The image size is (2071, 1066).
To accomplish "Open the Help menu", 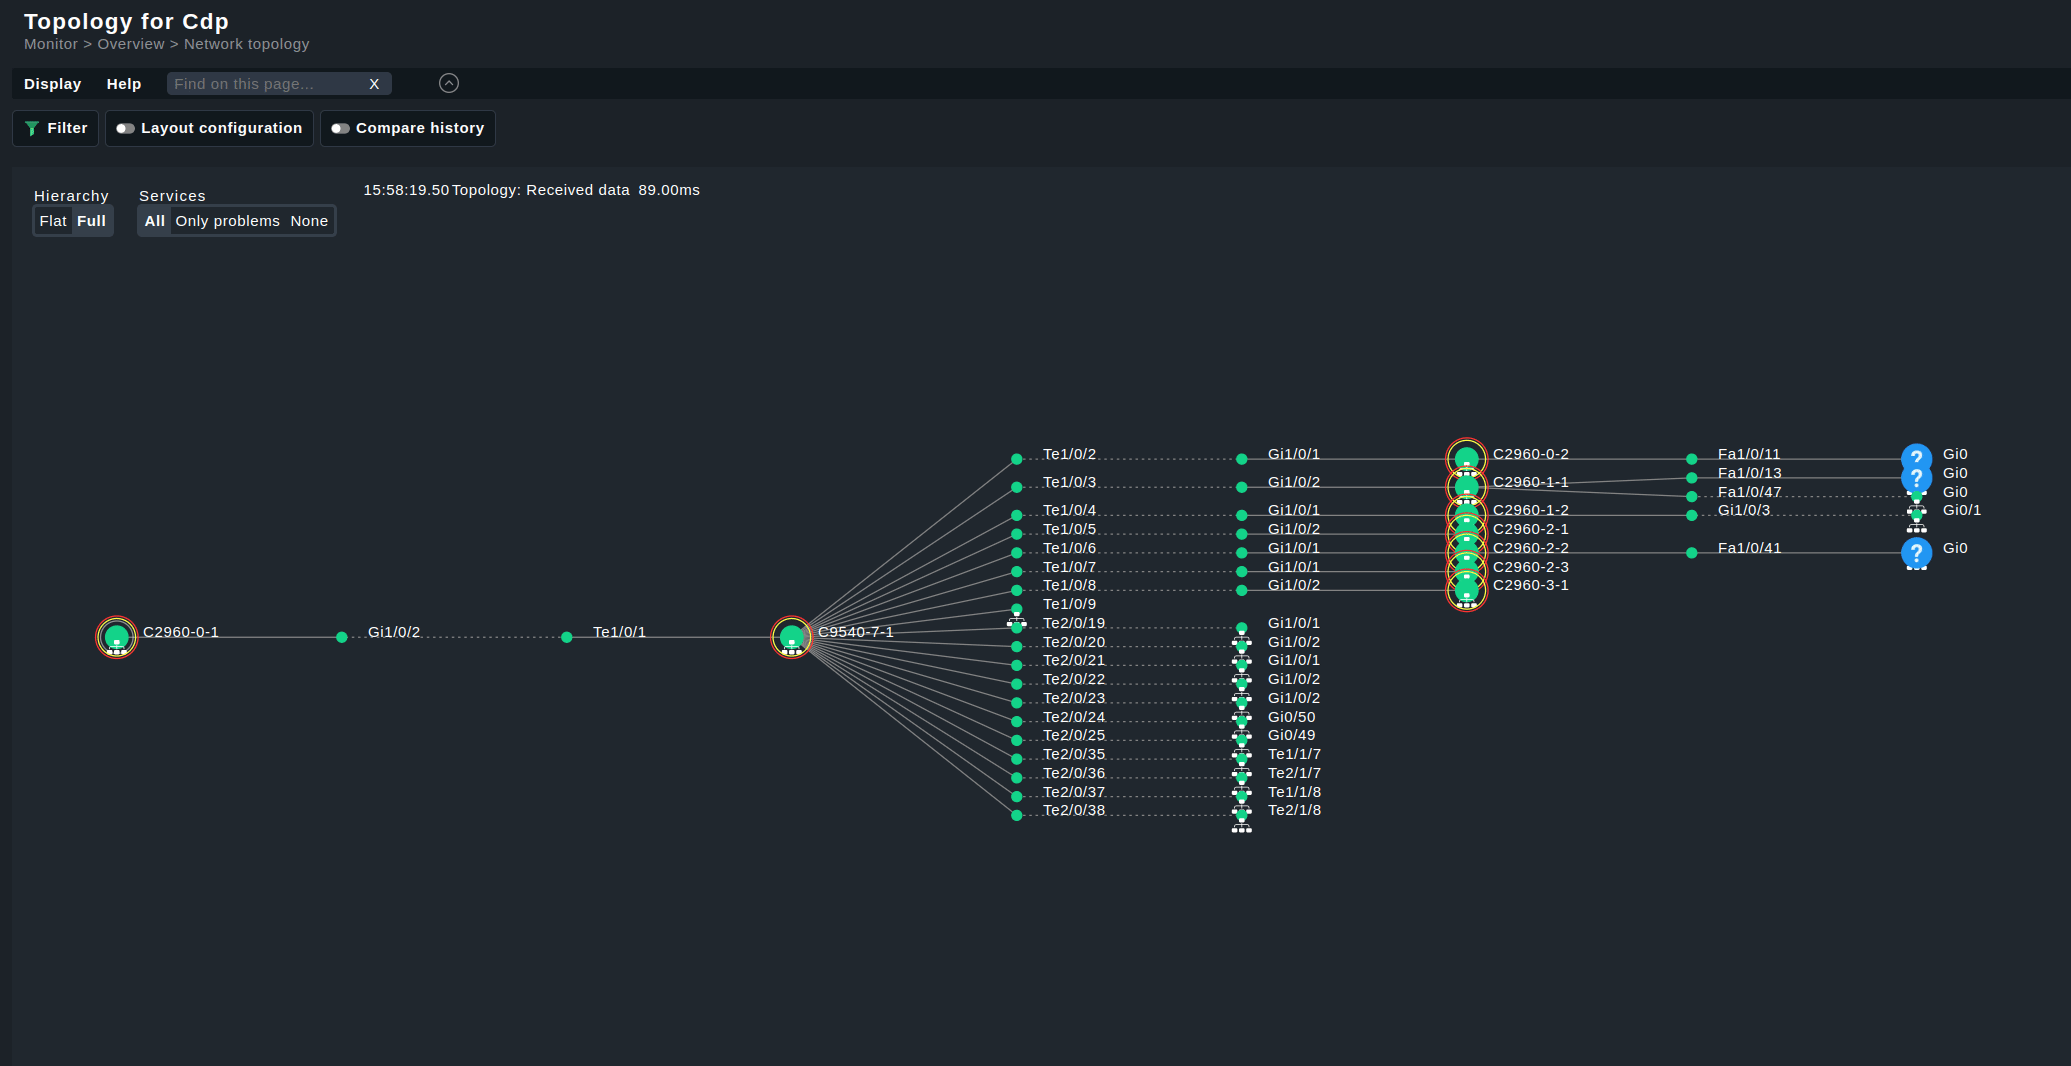I will point(124,84).
